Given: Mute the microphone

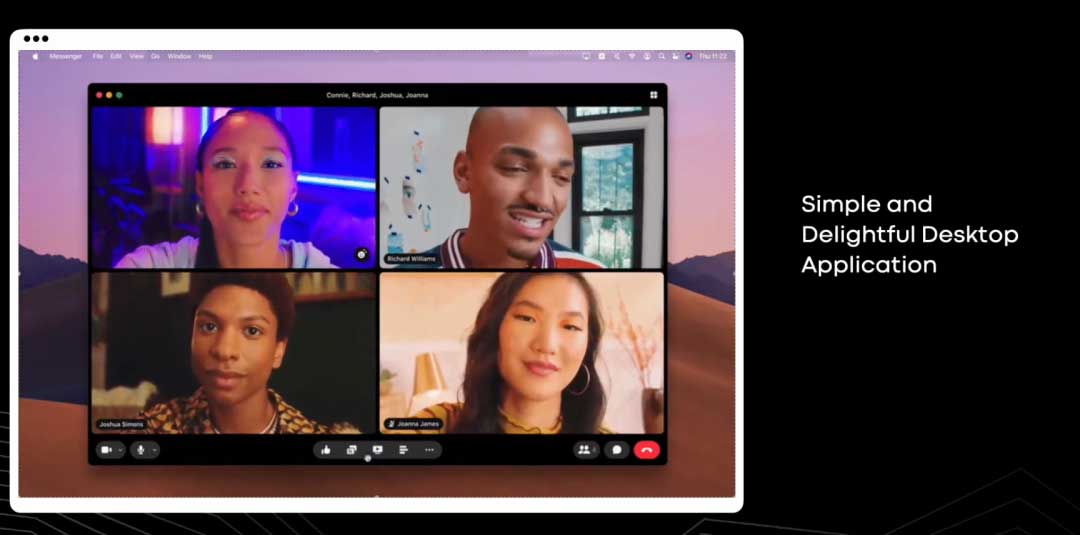Looking at the screenshot, I should [x=141, y=450].
